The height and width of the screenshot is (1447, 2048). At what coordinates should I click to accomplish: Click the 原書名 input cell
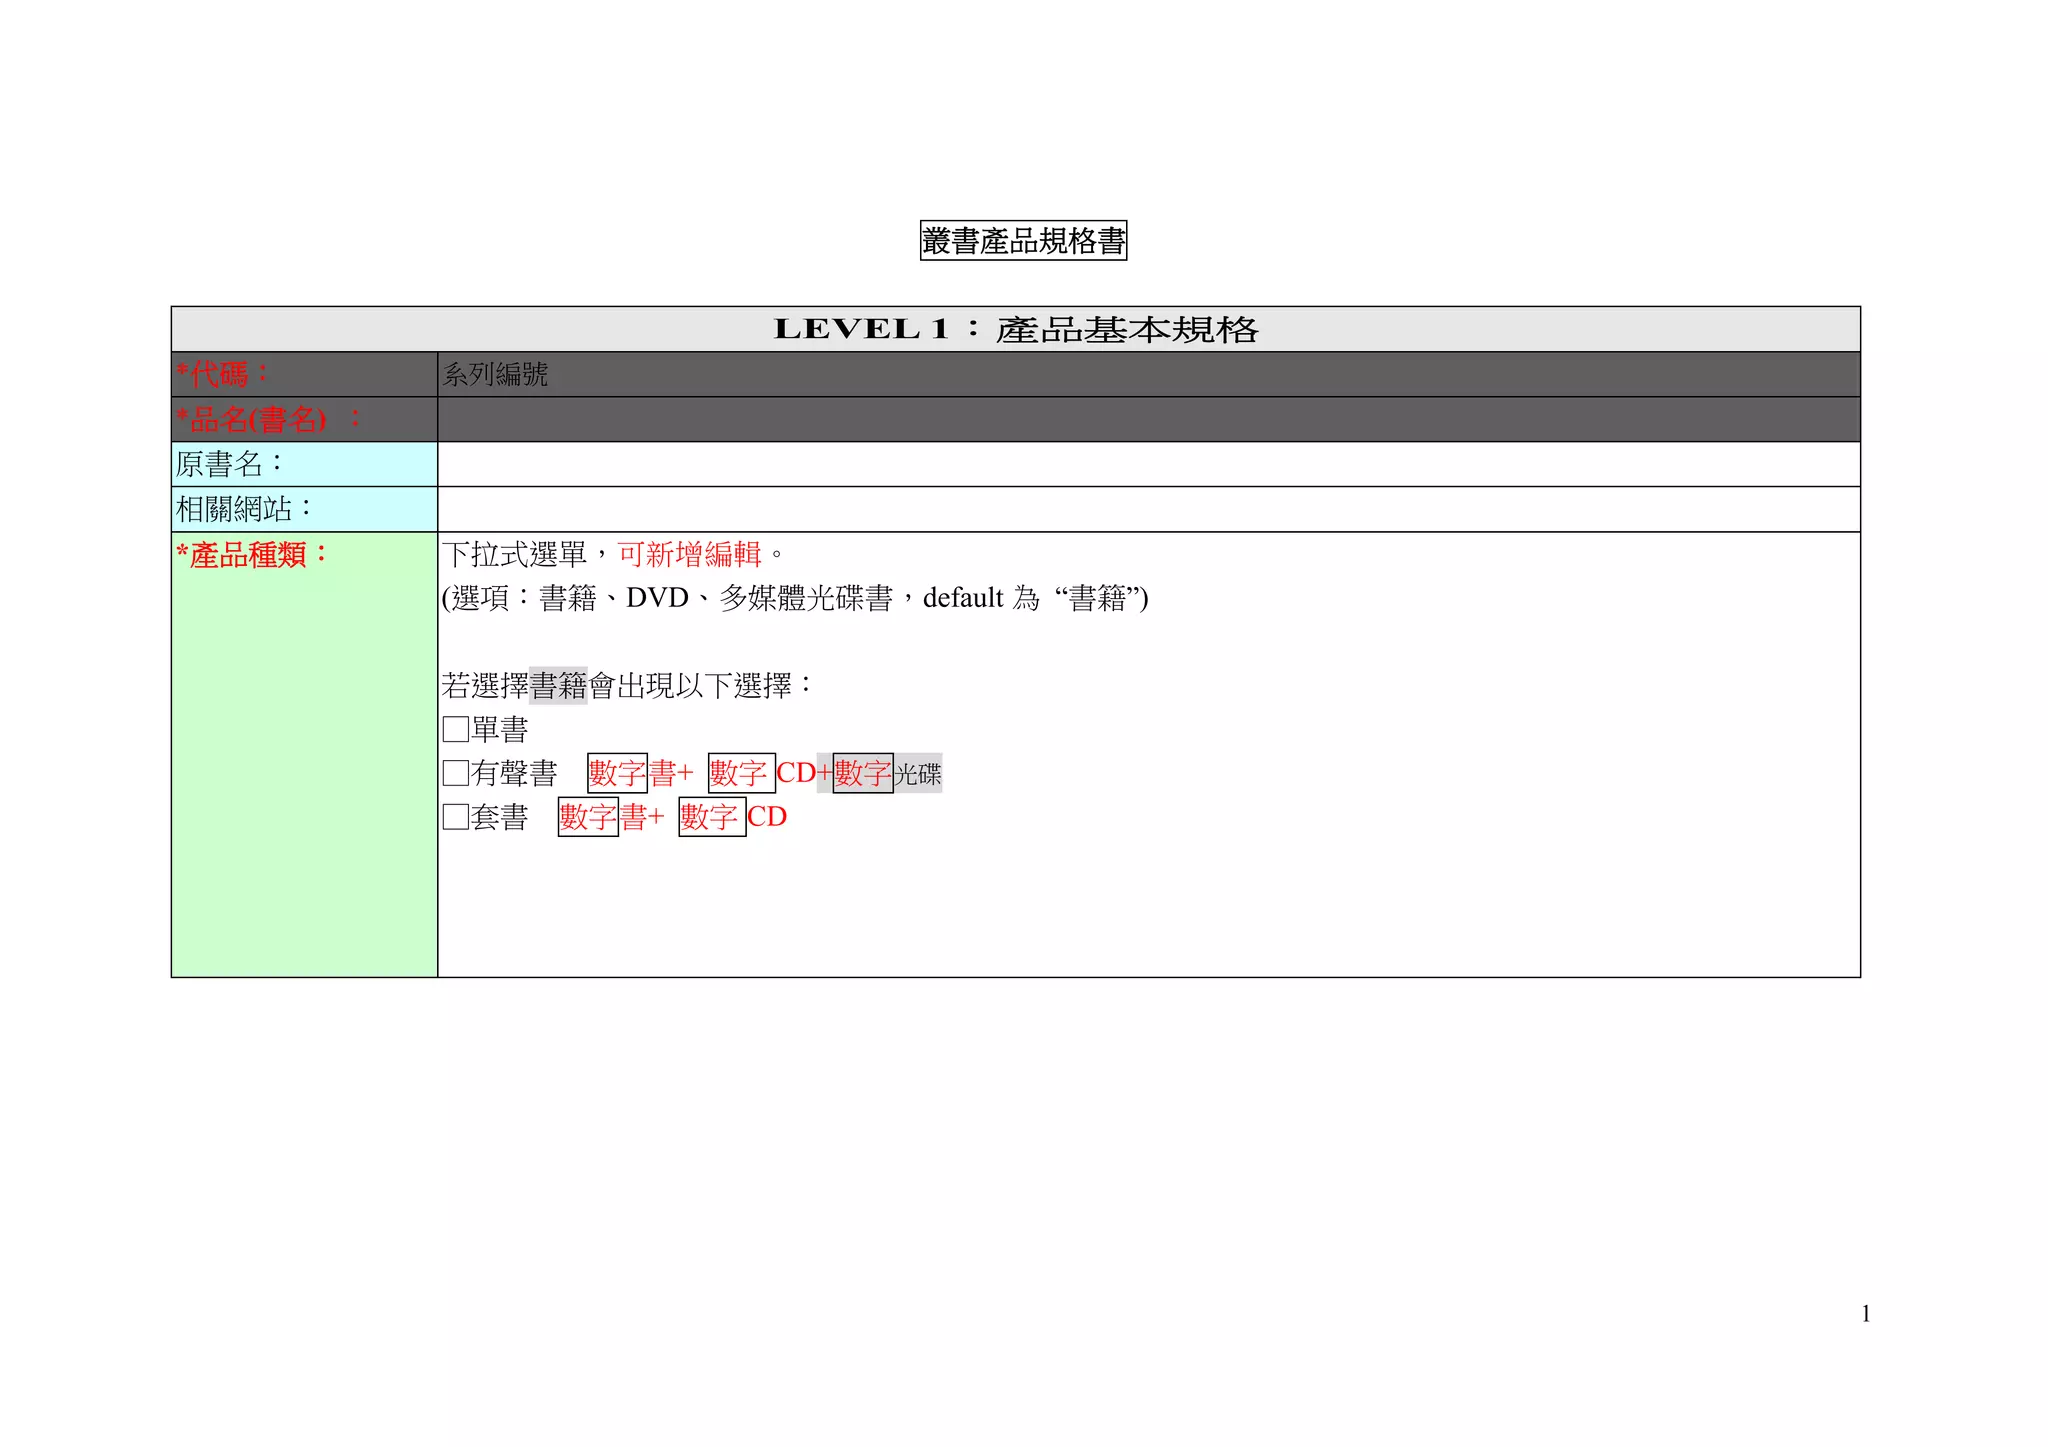click(1148, 464)
